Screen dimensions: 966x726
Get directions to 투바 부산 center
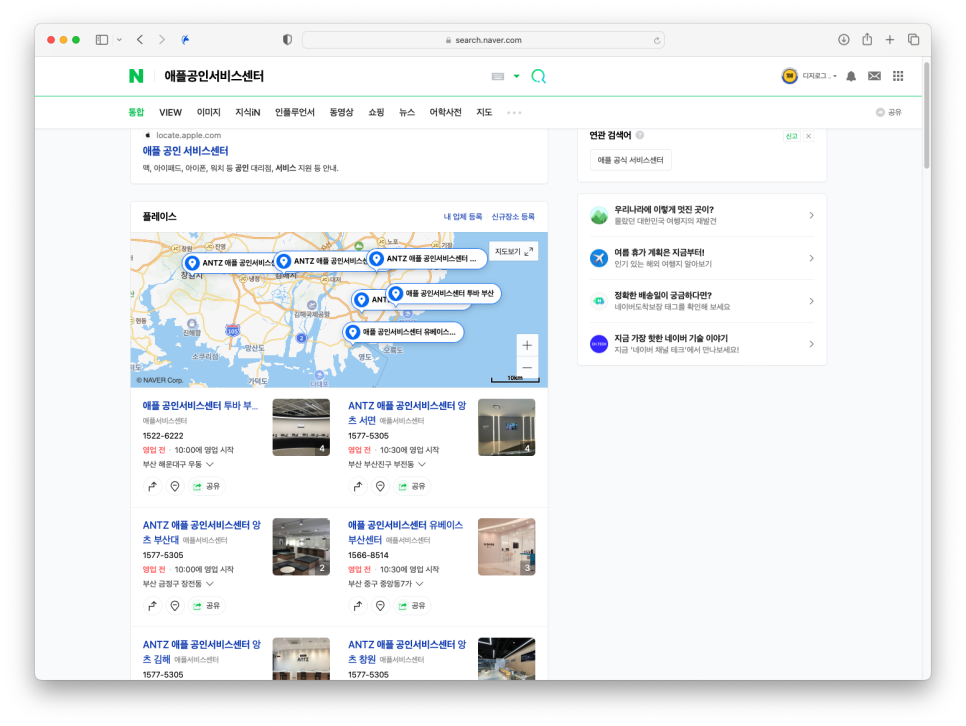152,486
